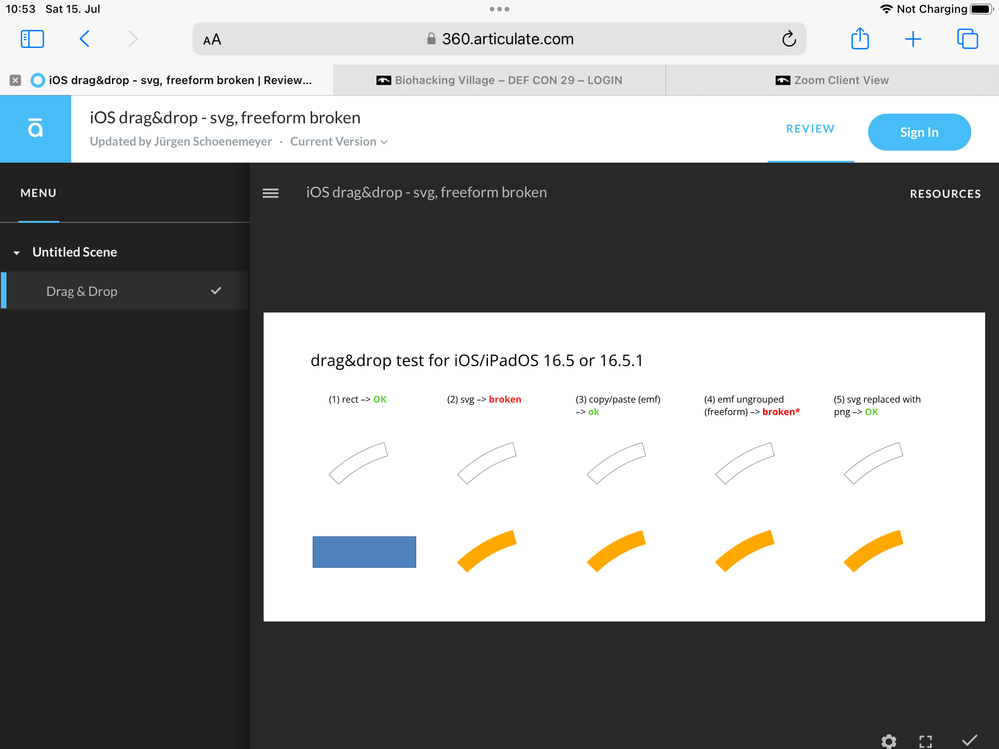Click the player title next to hamburger
The width and height of the screenshot is (999, 749).
[426, 192]
